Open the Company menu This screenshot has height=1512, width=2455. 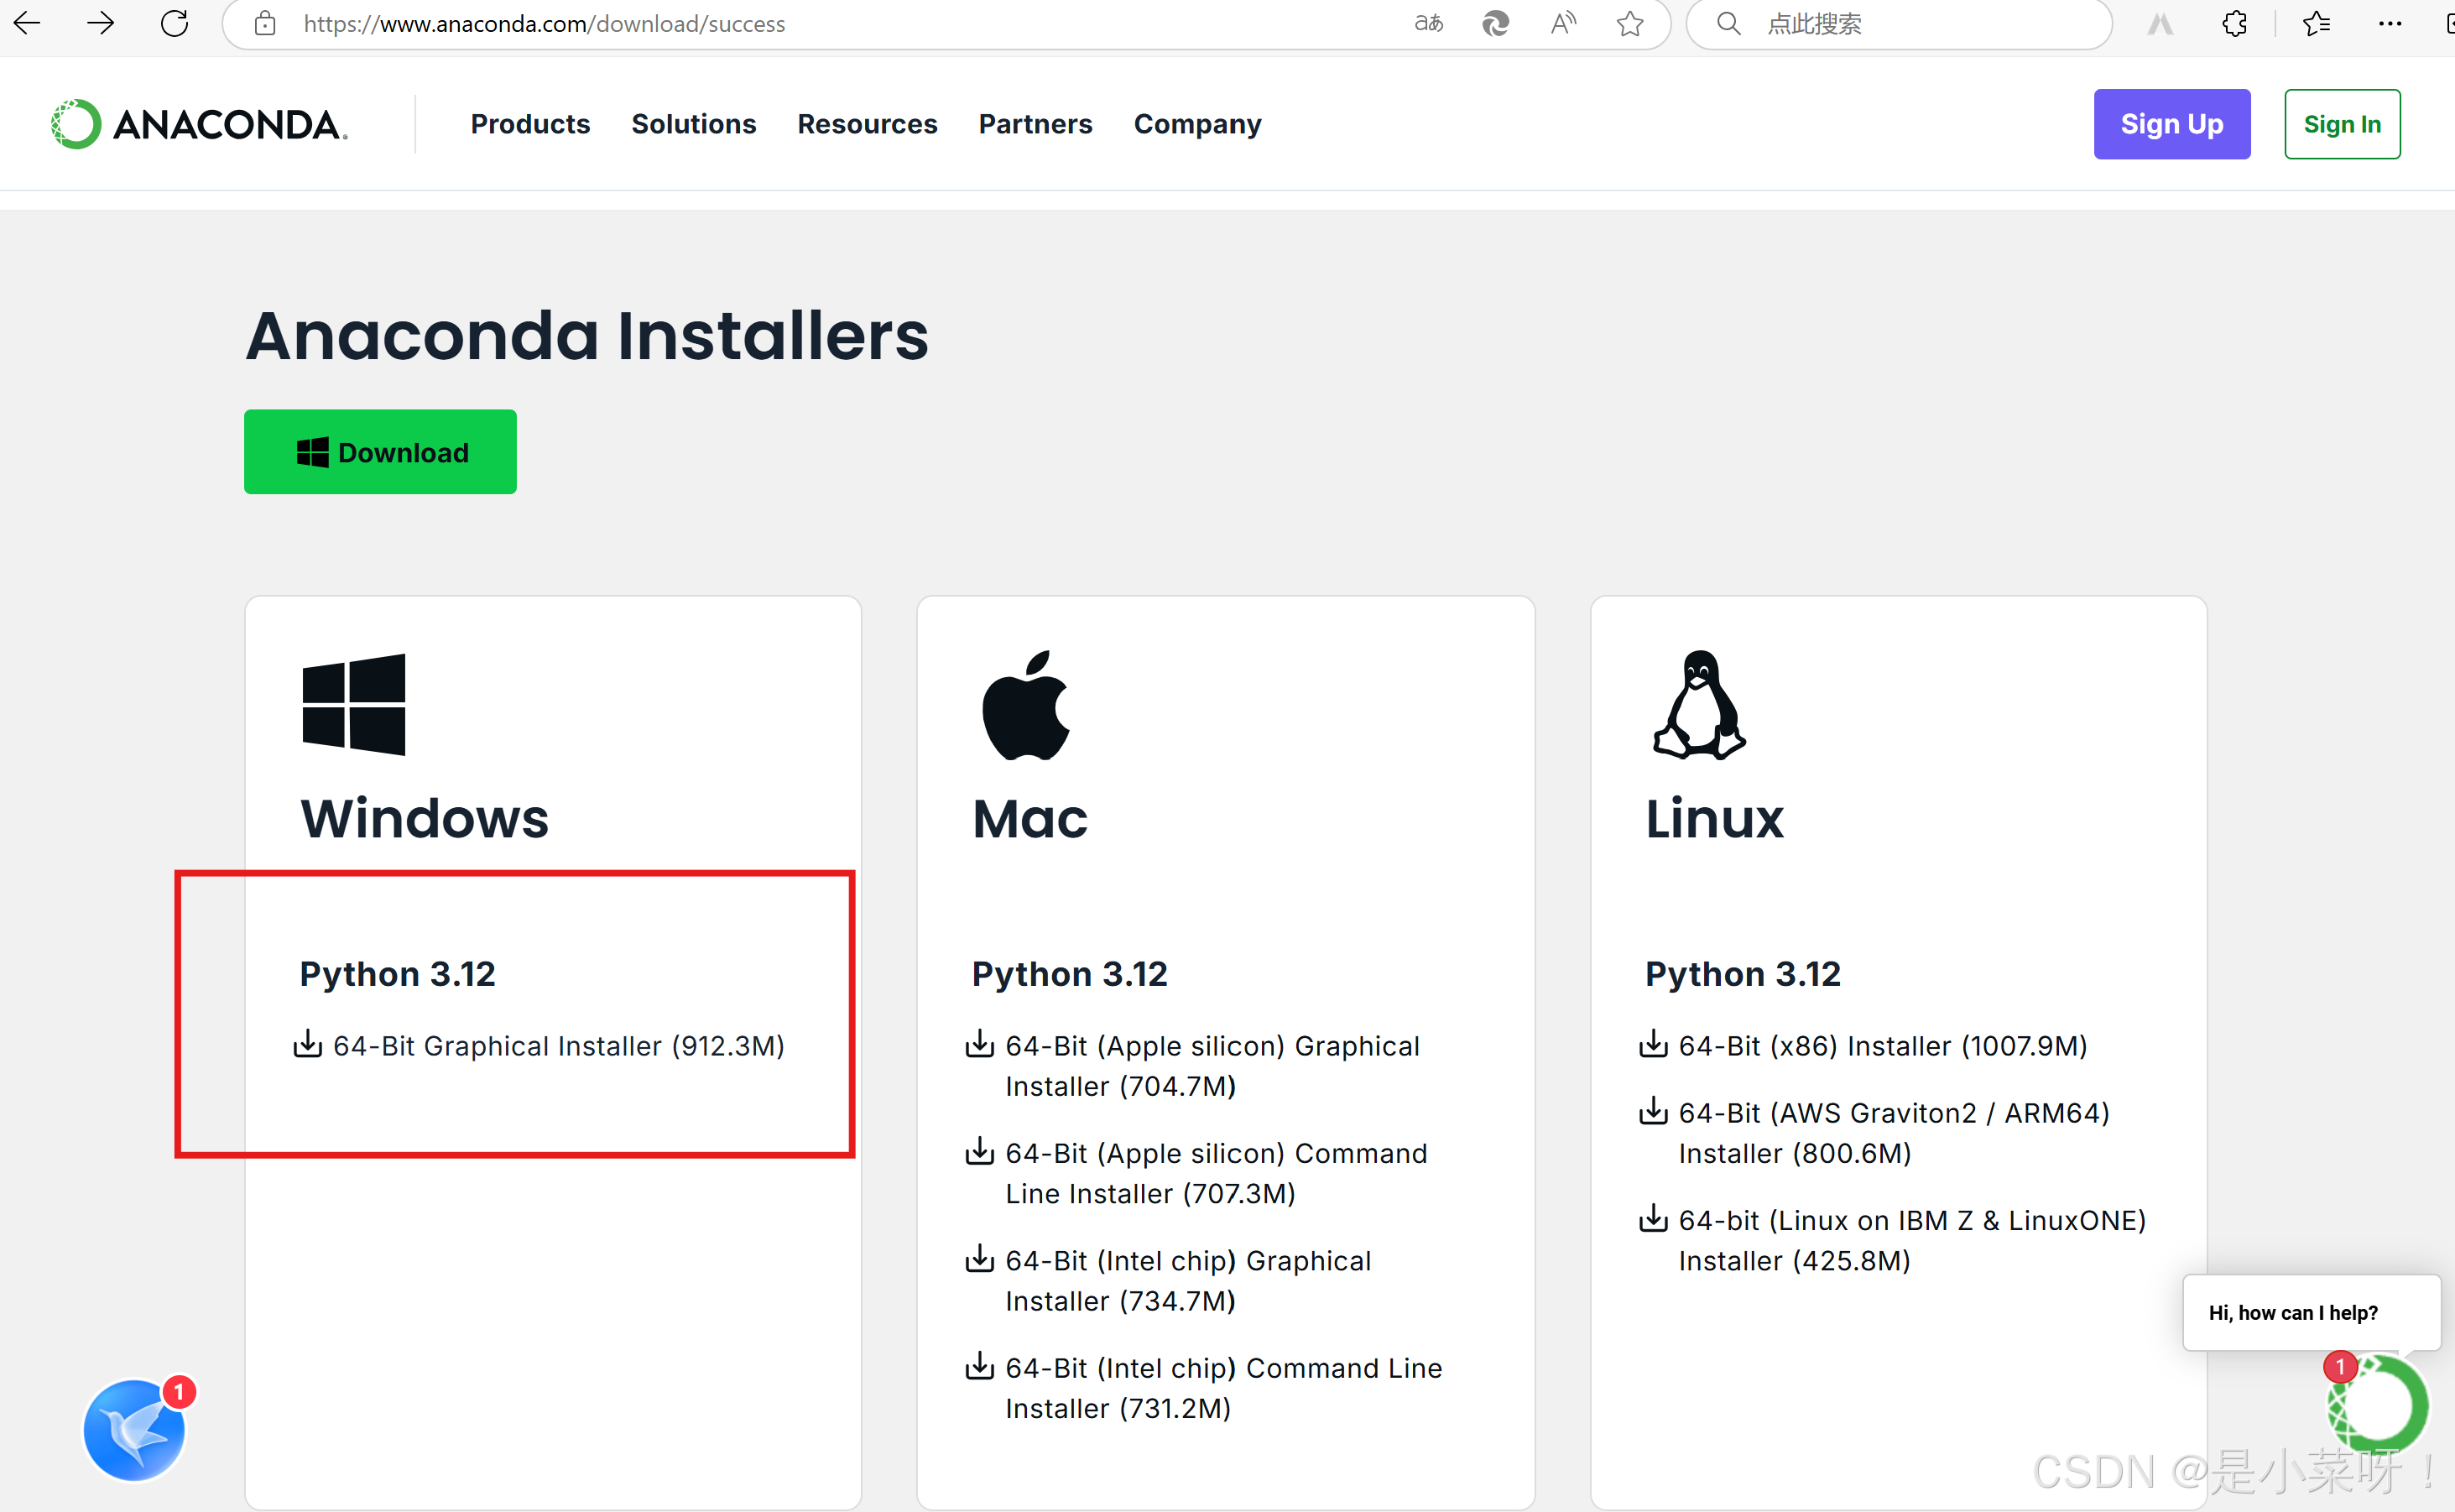click(1197, 124)
